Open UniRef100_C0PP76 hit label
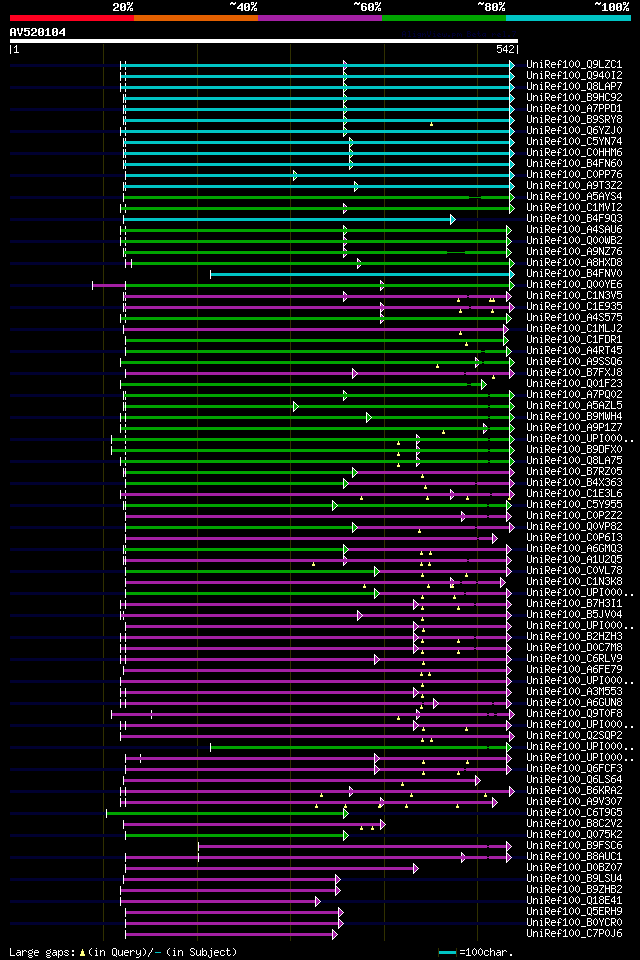The image size is (640, 960). 574,174
